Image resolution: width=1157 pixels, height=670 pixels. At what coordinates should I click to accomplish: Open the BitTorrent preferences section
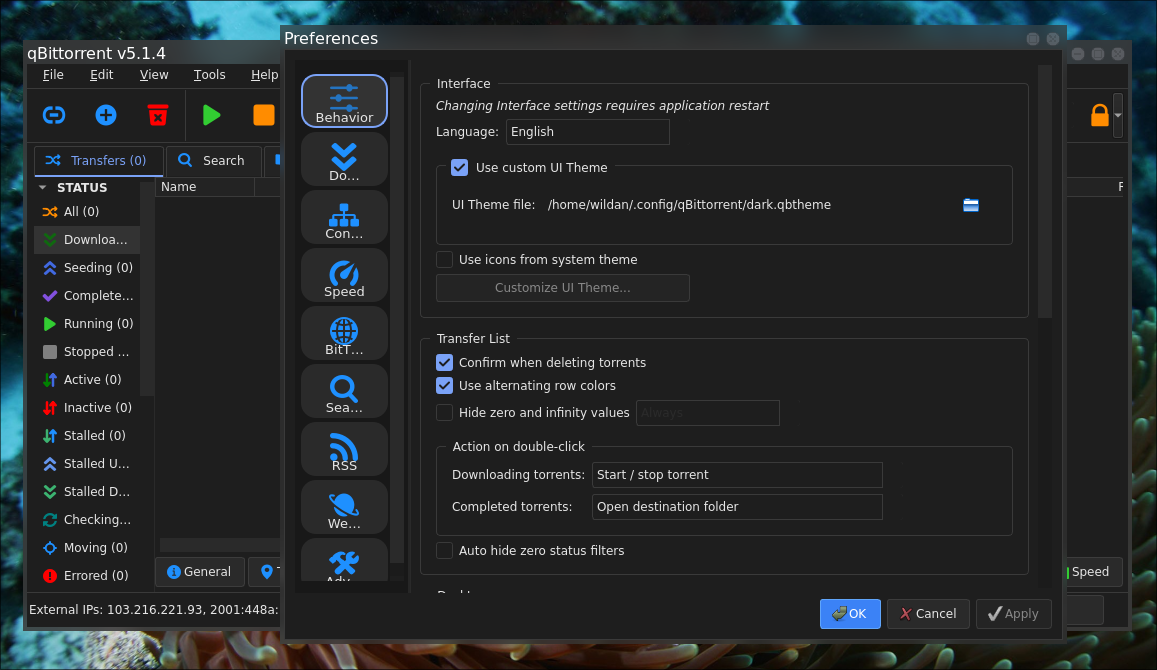(344, 333)
